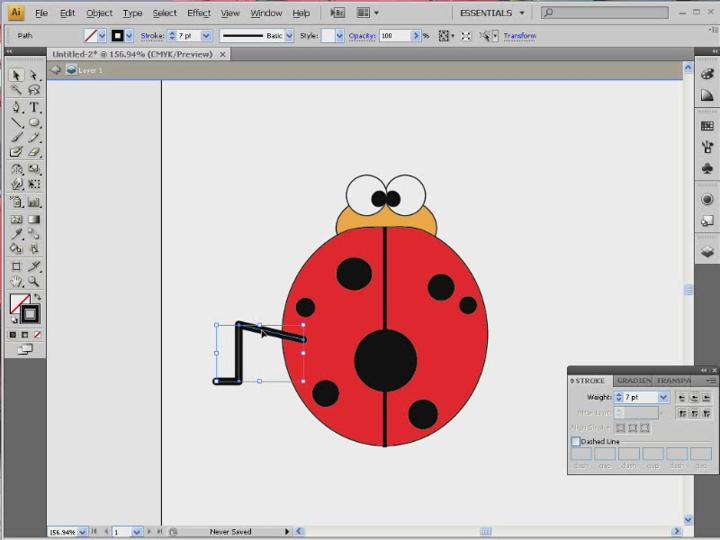Select the Artboard tool
The height and width of the screenshot is (540, 720).
pyautogui.click(x=16, y=266)
